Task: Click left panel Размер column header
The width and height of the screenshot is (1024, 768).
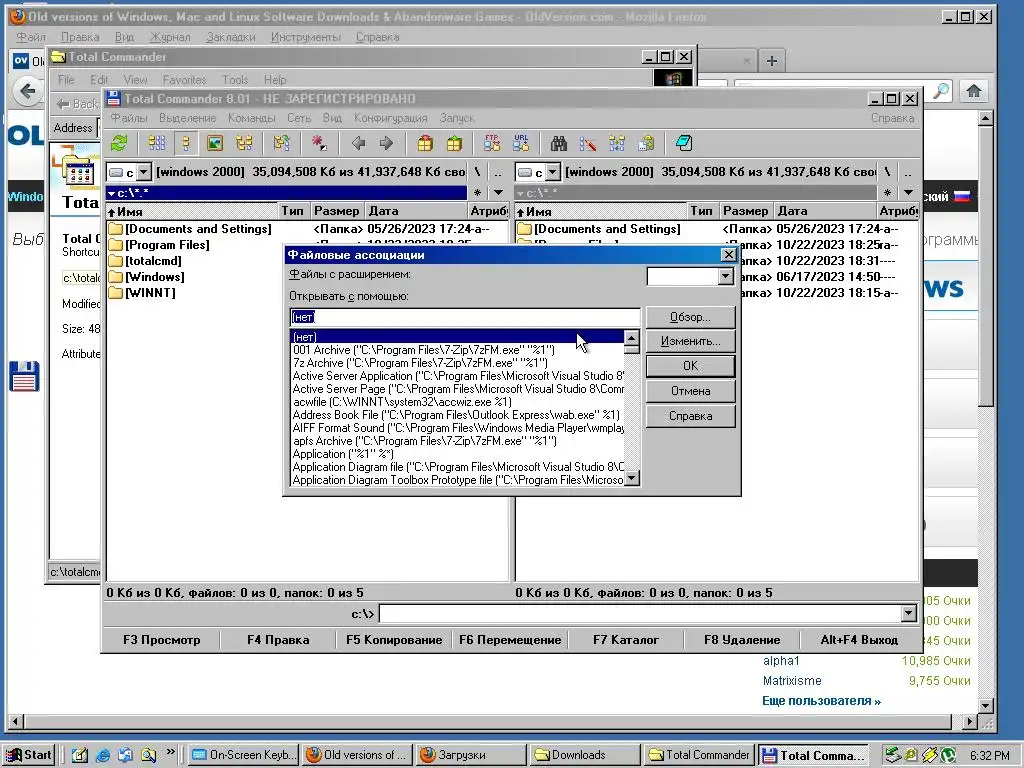Action: pos(336,211)
